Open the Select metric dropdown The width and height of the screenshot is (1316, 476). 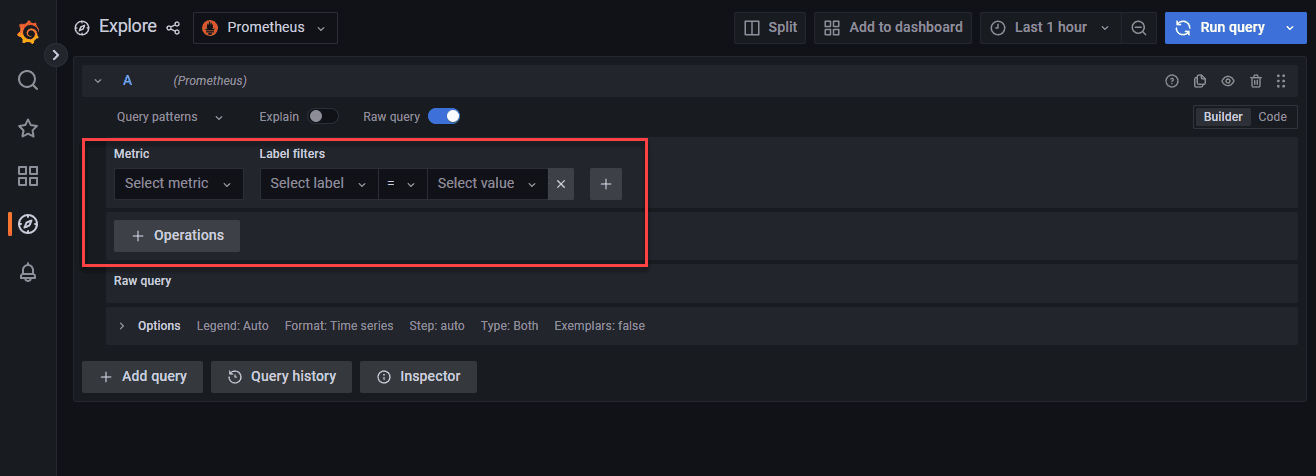point(179,184)
